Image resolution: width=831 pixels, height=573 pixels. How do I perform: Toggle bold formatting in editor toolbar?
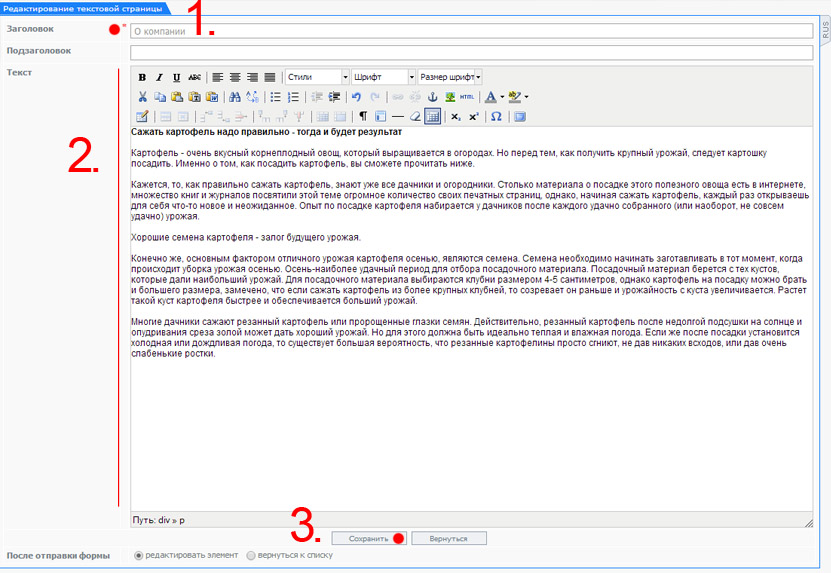142,77
